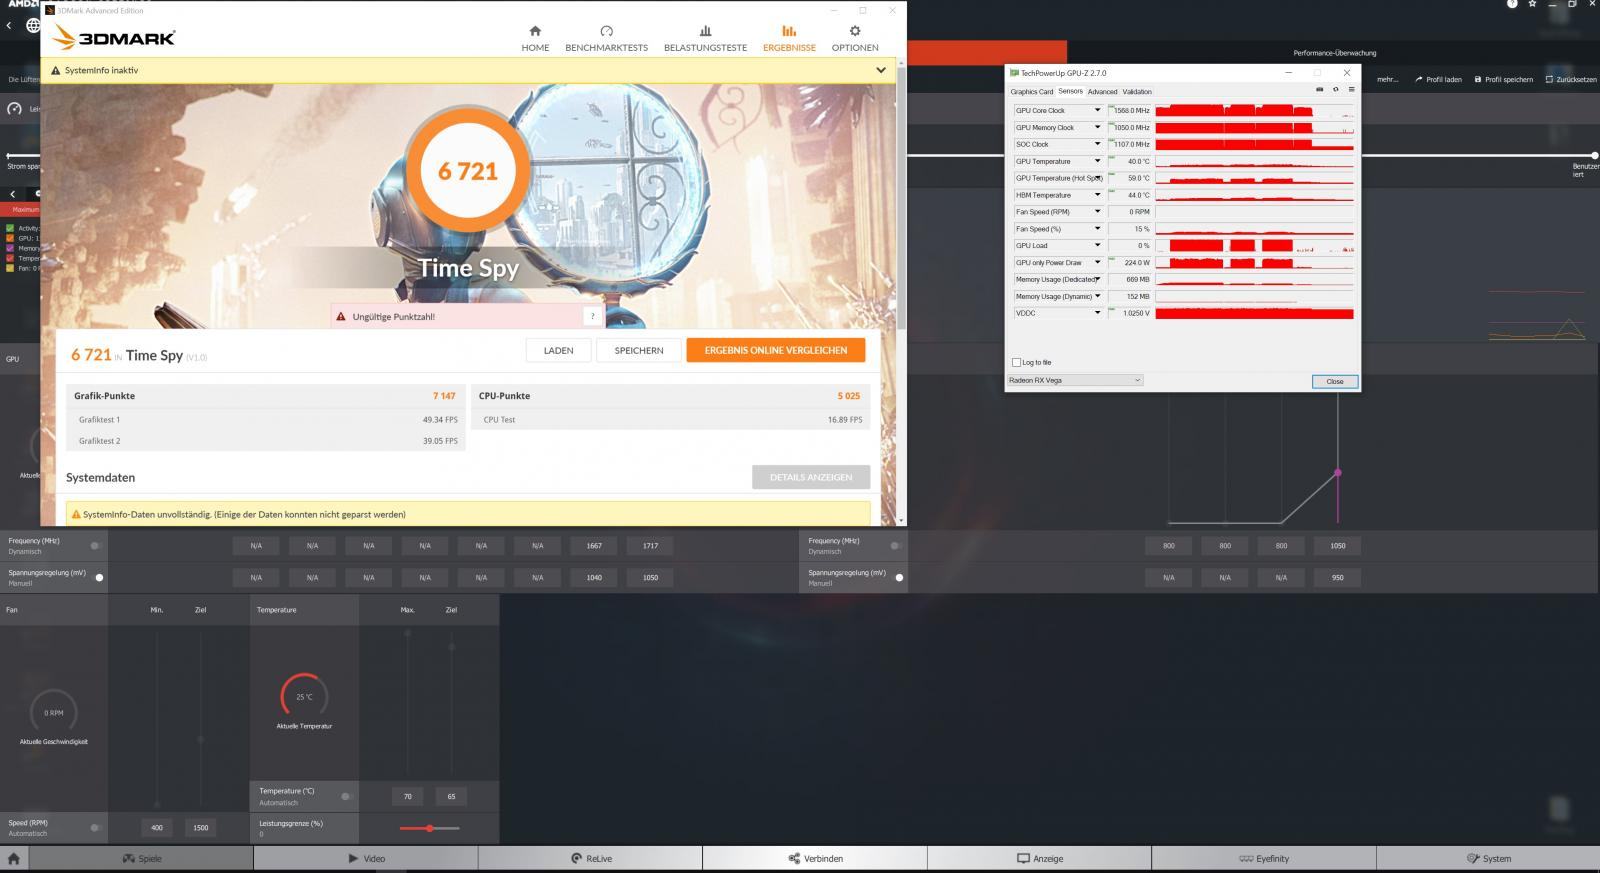Click the GPU-Z Close button
The image size is (1600, 873).
pyautogui.click(x=1334, y=381)
